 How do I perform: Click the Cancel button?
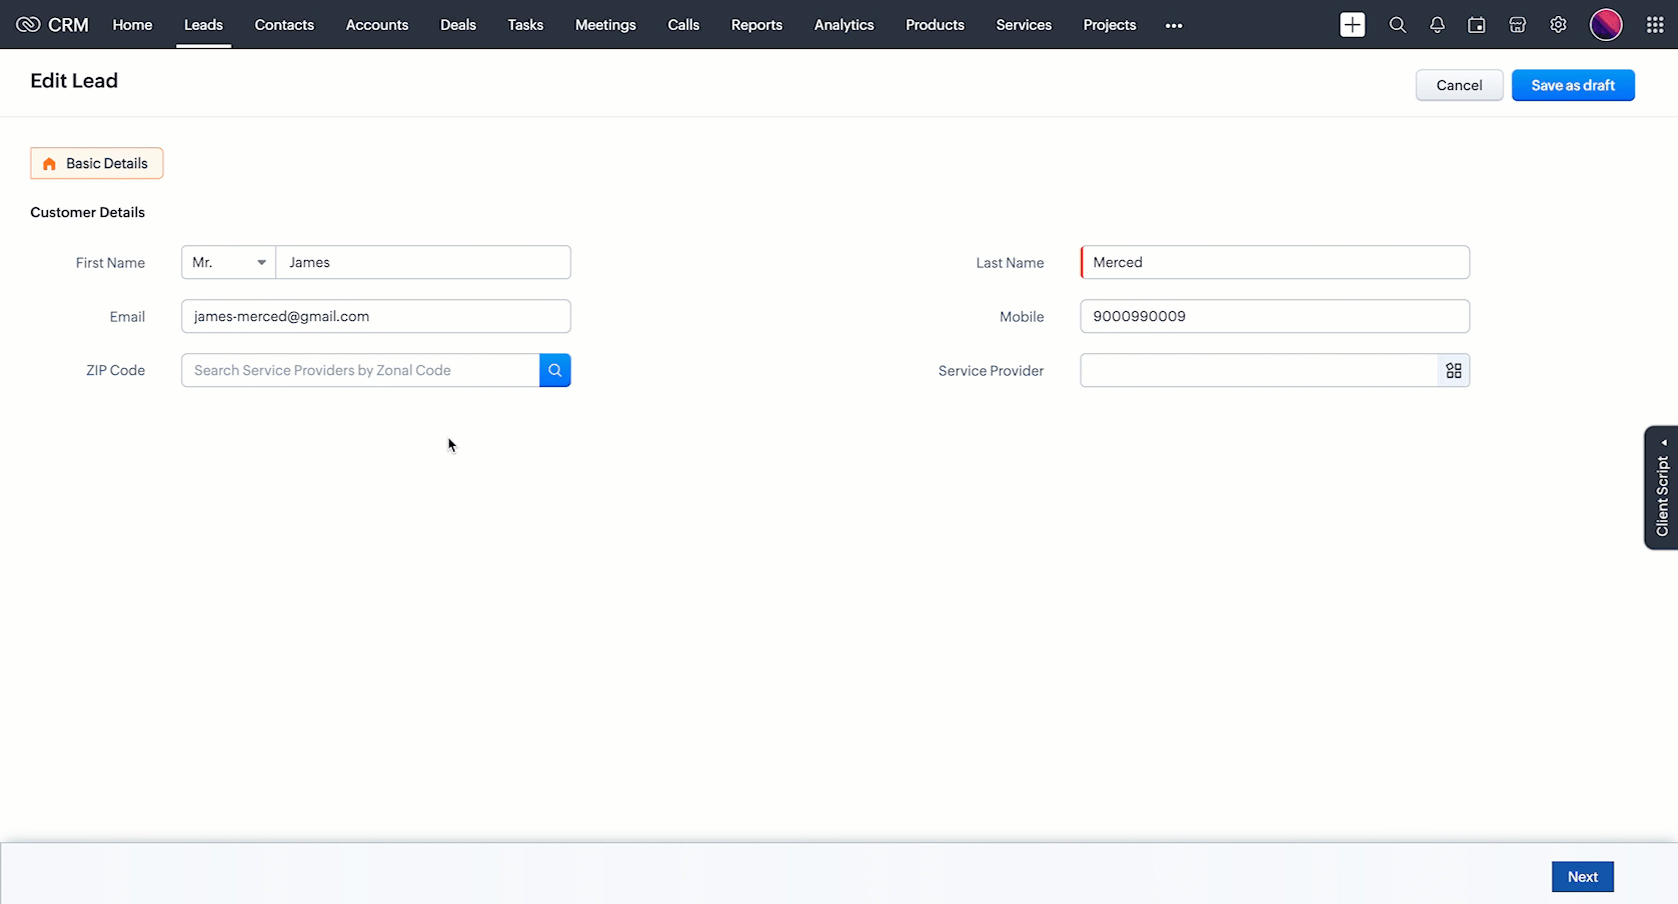(1458, 85)
